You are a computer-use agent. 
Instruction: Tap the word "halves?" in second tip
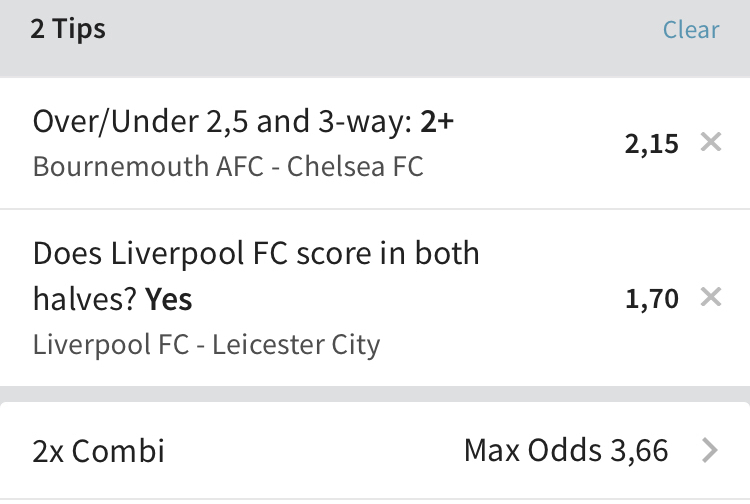(x=84, y=298)
